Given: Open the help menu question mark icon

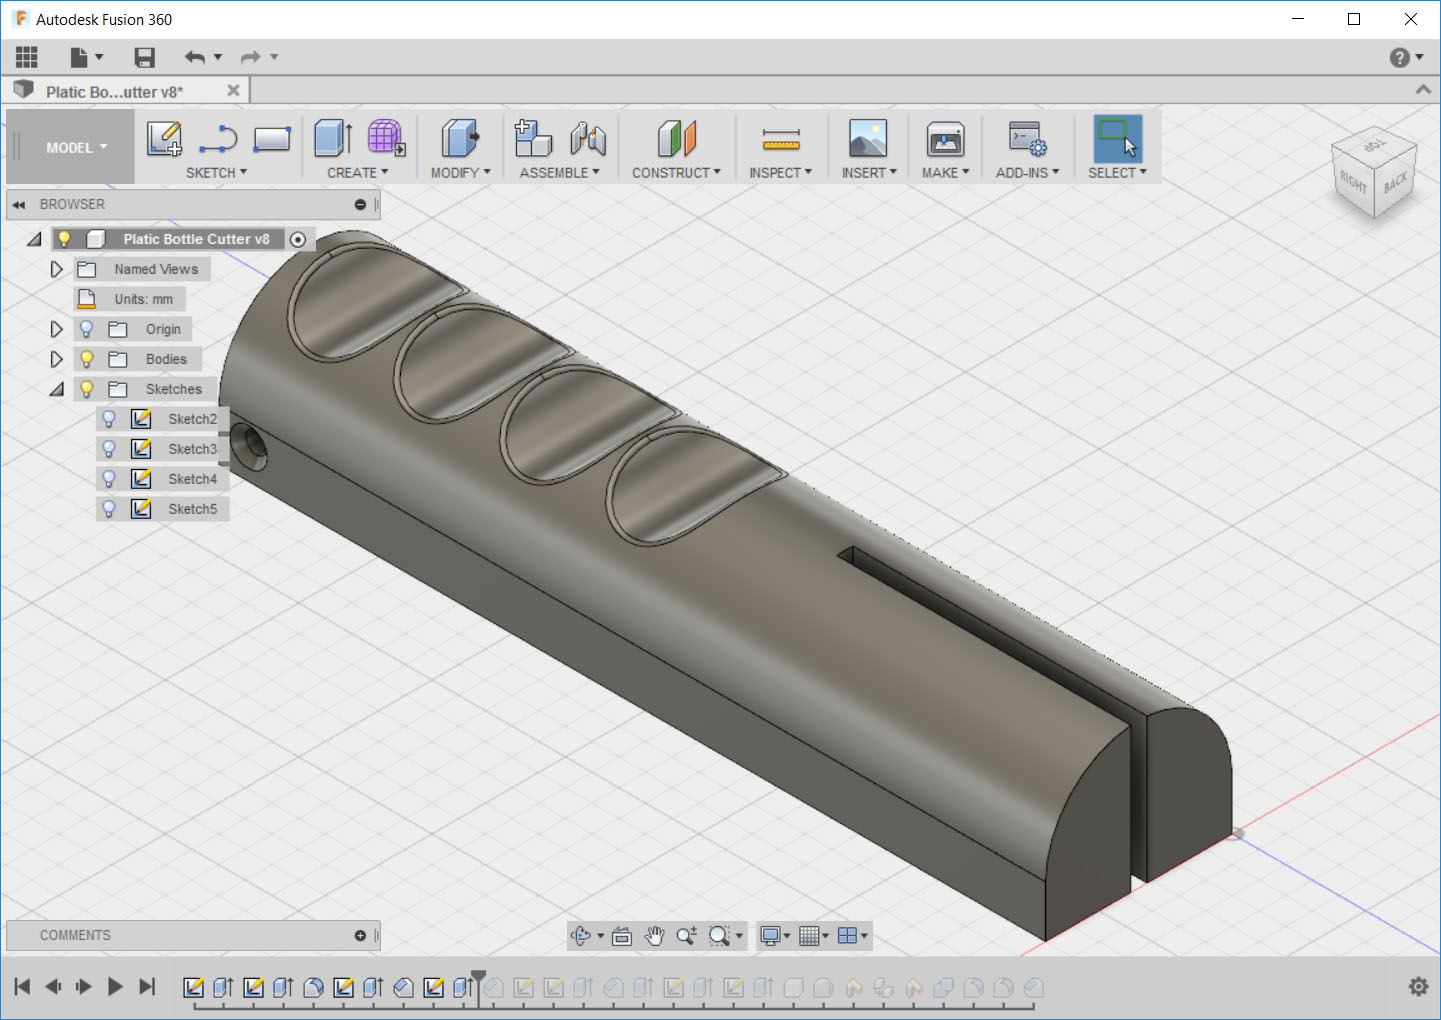Looking at the screenshot, I should point(1399,57).
